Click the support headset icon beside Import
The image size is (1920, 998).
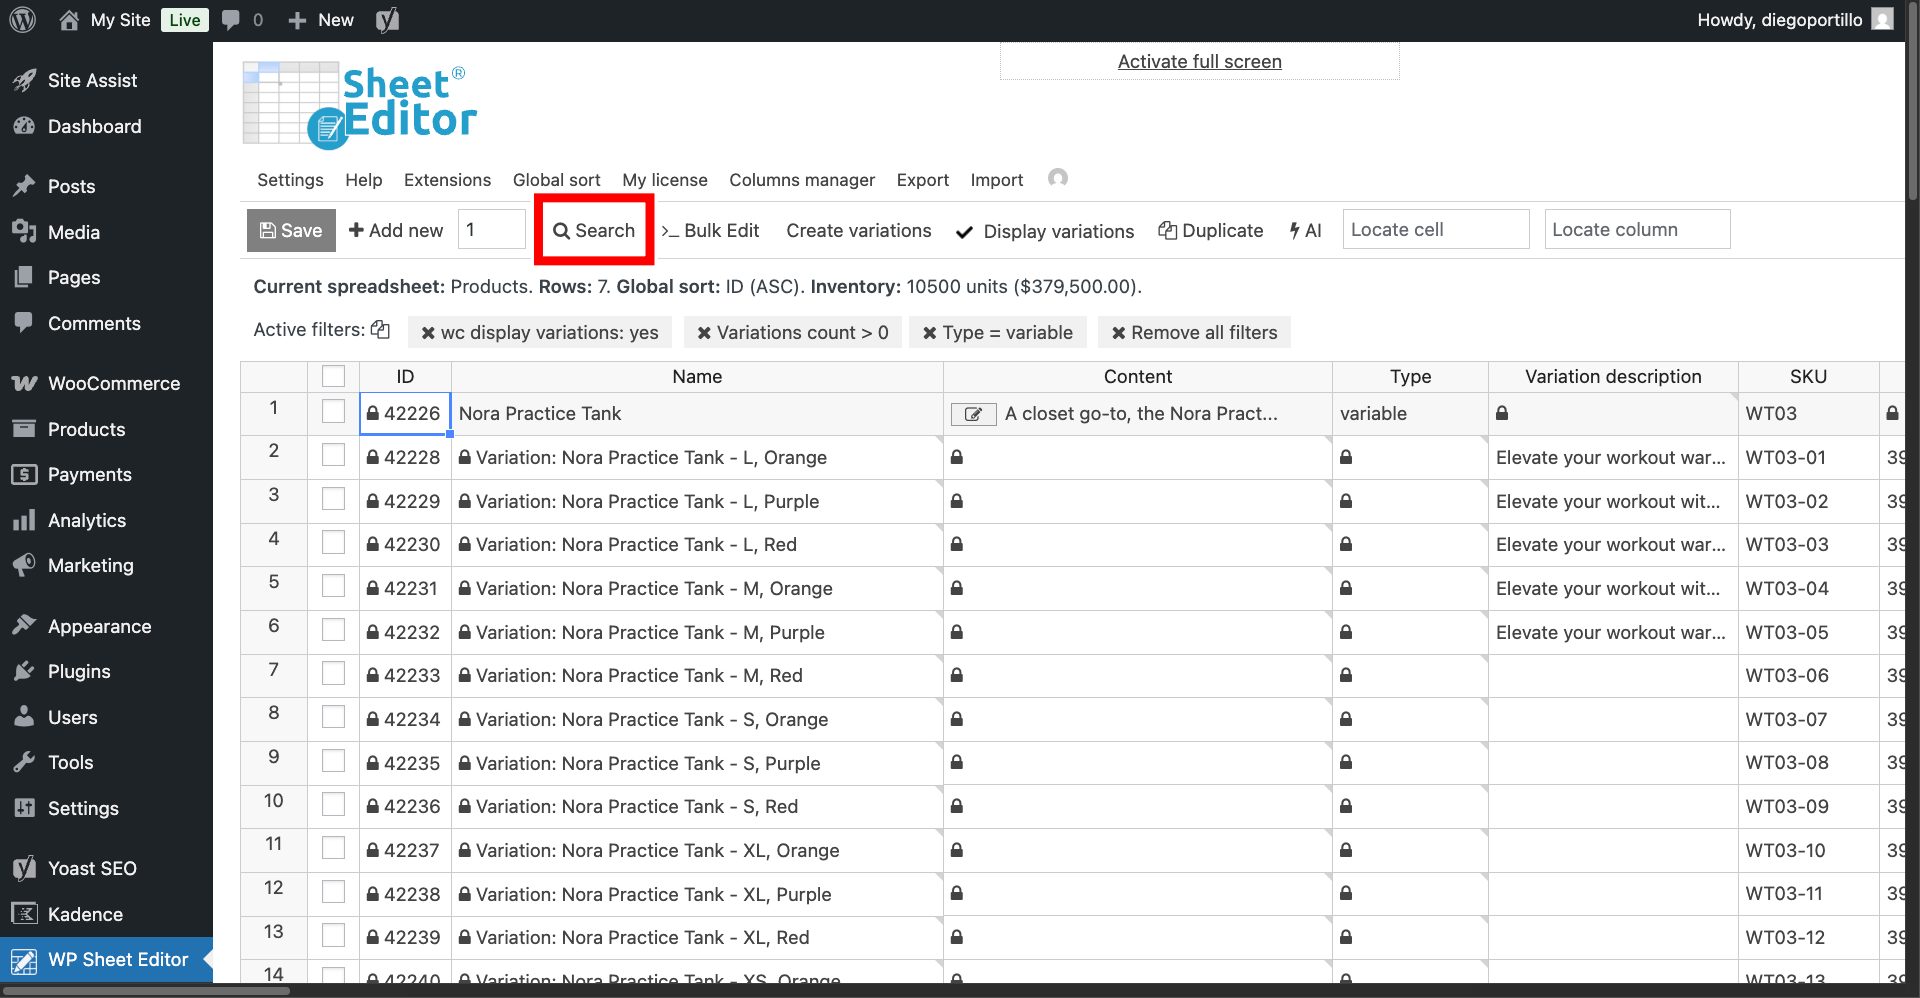pyautogui.click(x=1057, y=178)
